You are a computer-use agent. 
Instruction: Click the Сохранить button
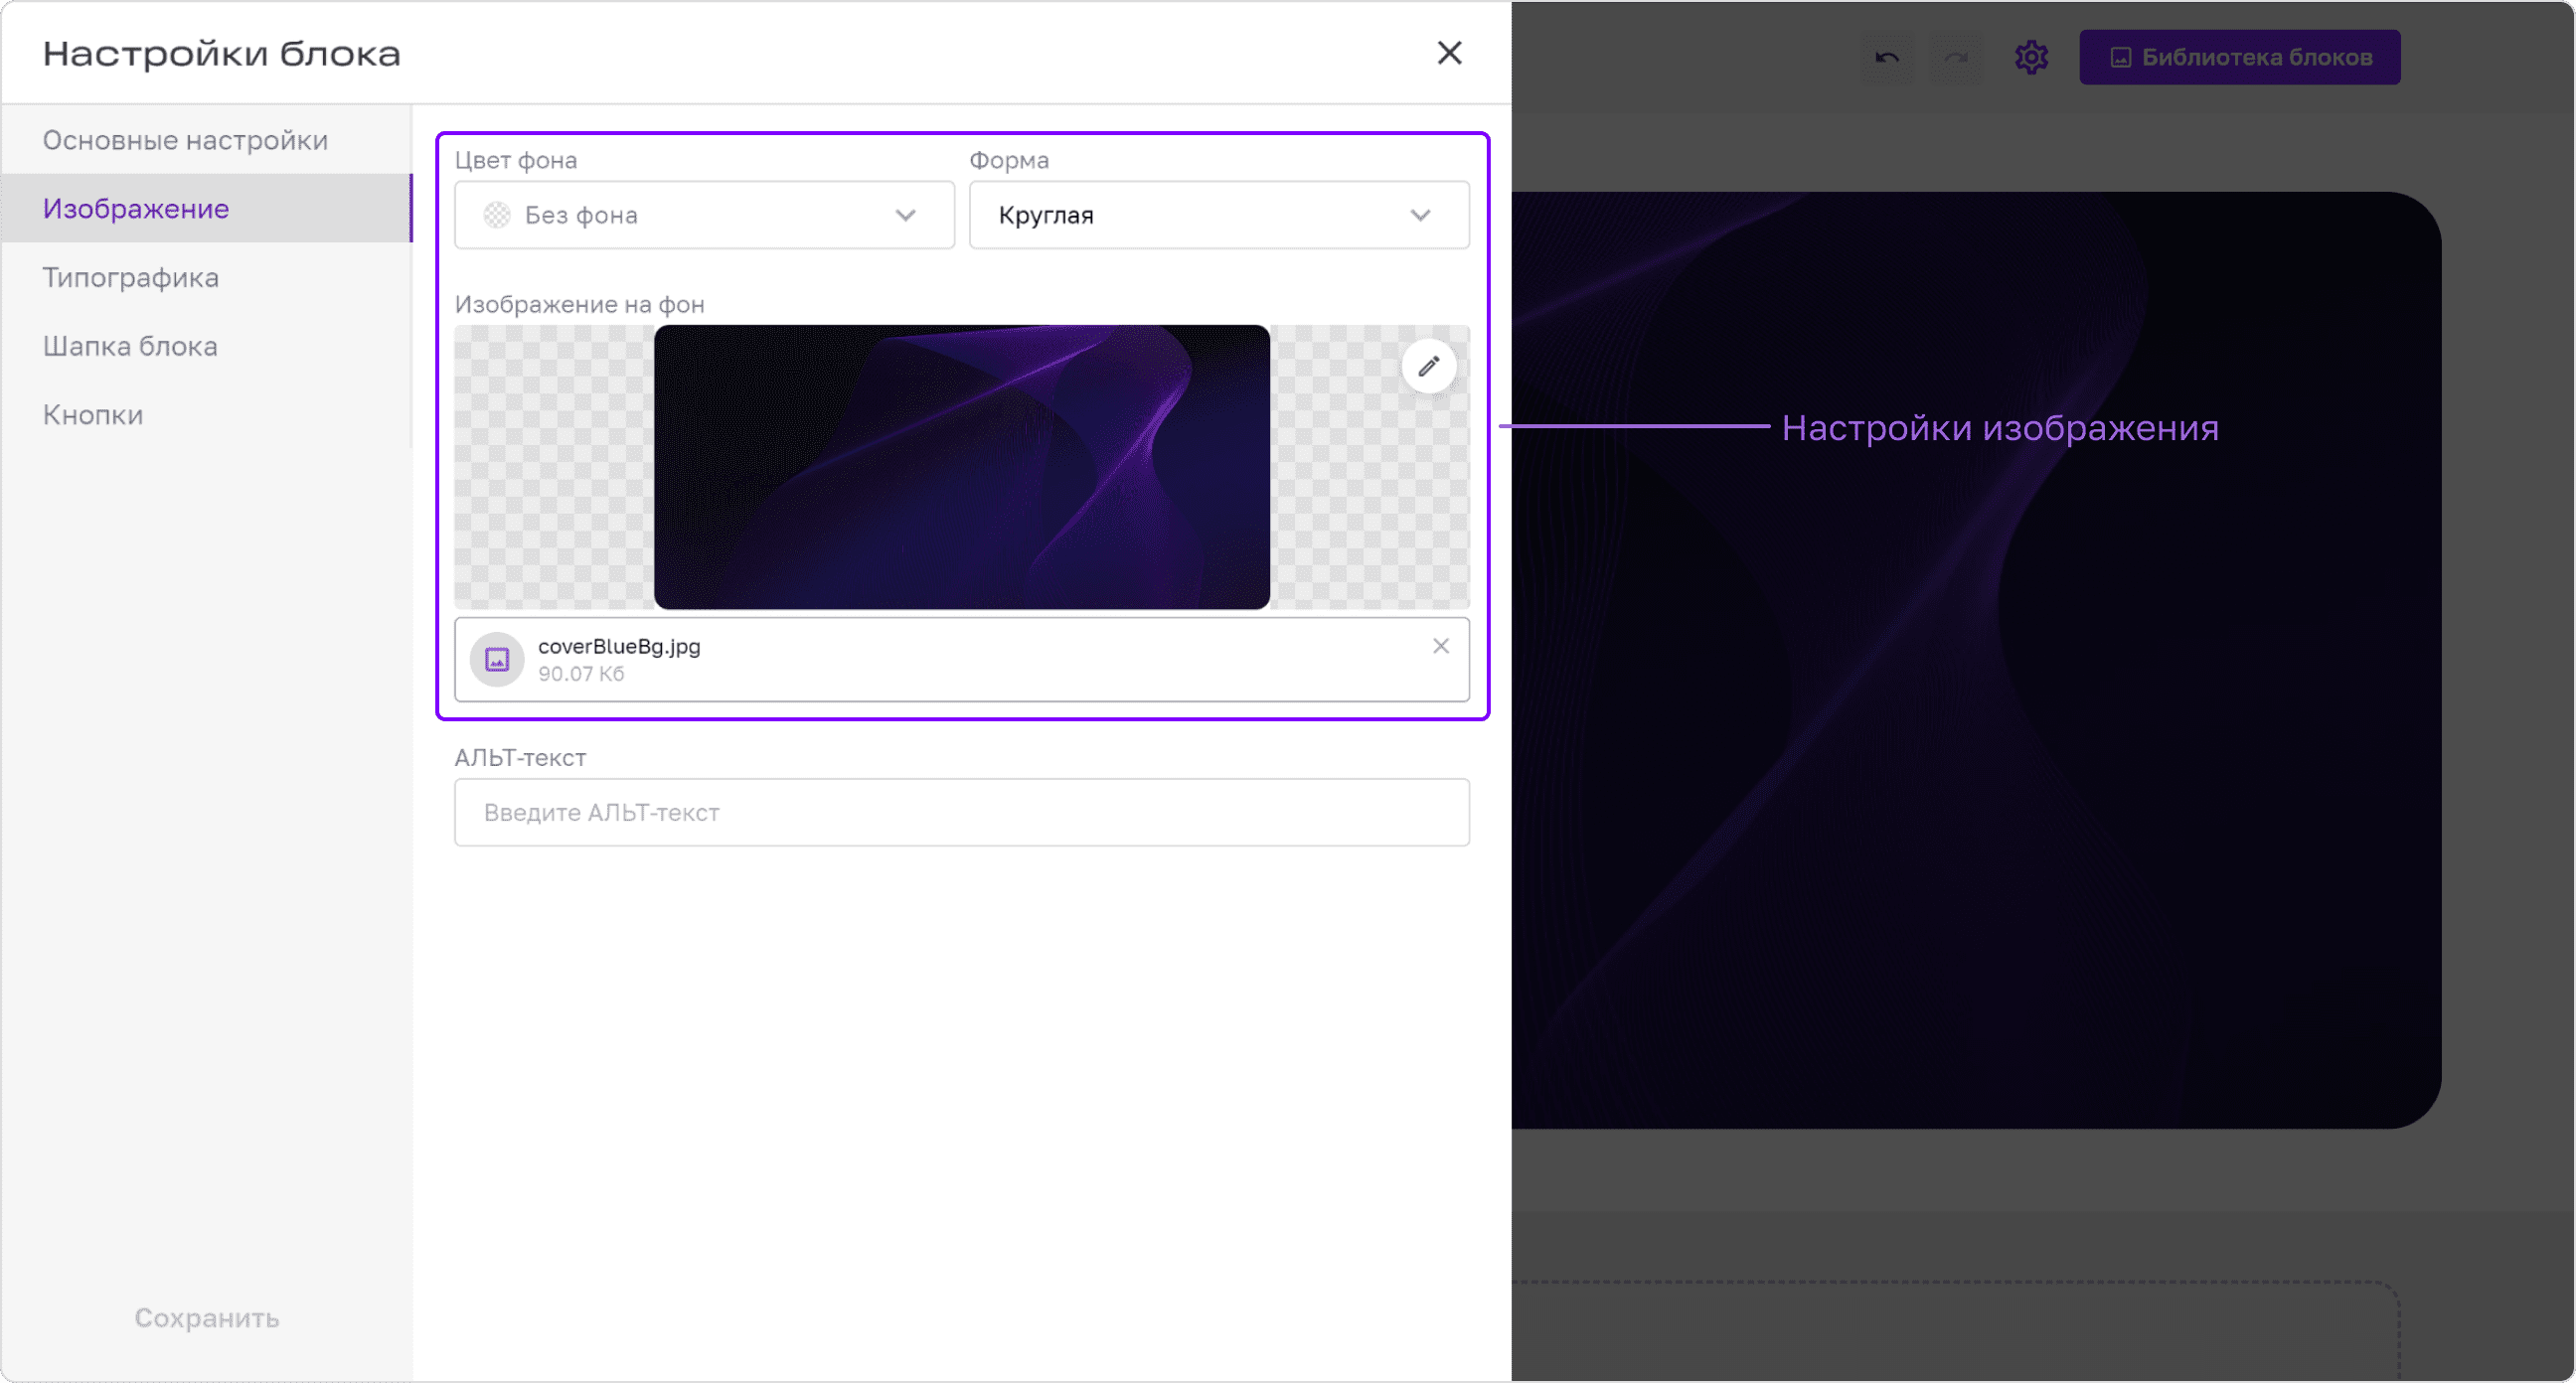tap(206, 1317)
